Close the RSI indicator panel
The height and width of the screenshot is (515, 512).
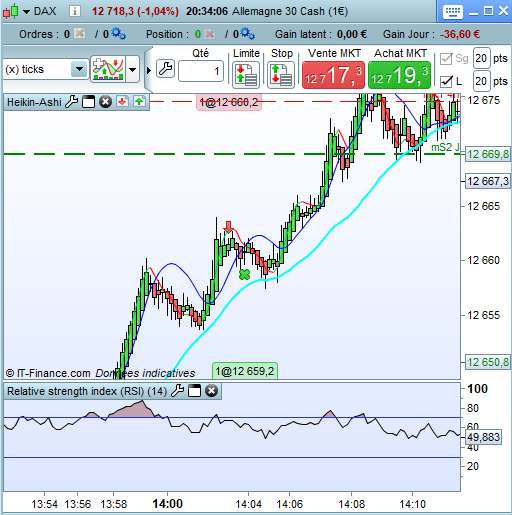(211, 391)
